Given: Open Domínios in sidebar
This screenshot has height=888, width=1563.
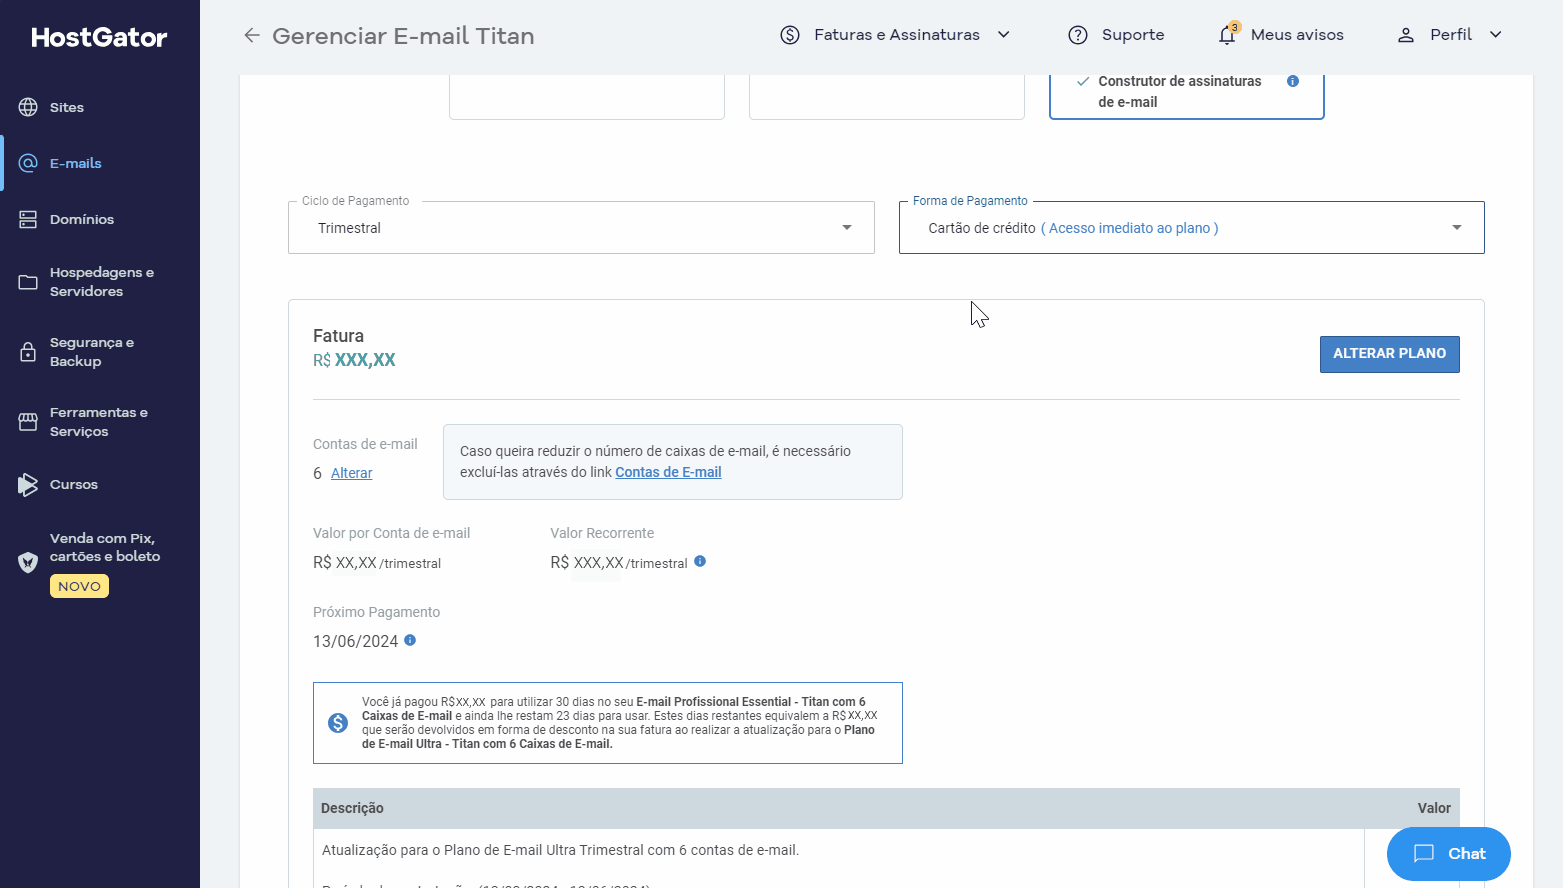Looking at the screenshot, I should coord(100,219).
